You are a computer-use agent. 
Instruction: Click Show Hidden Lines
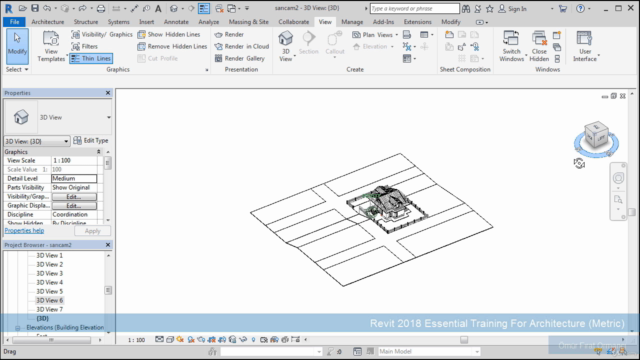(169, 35)
